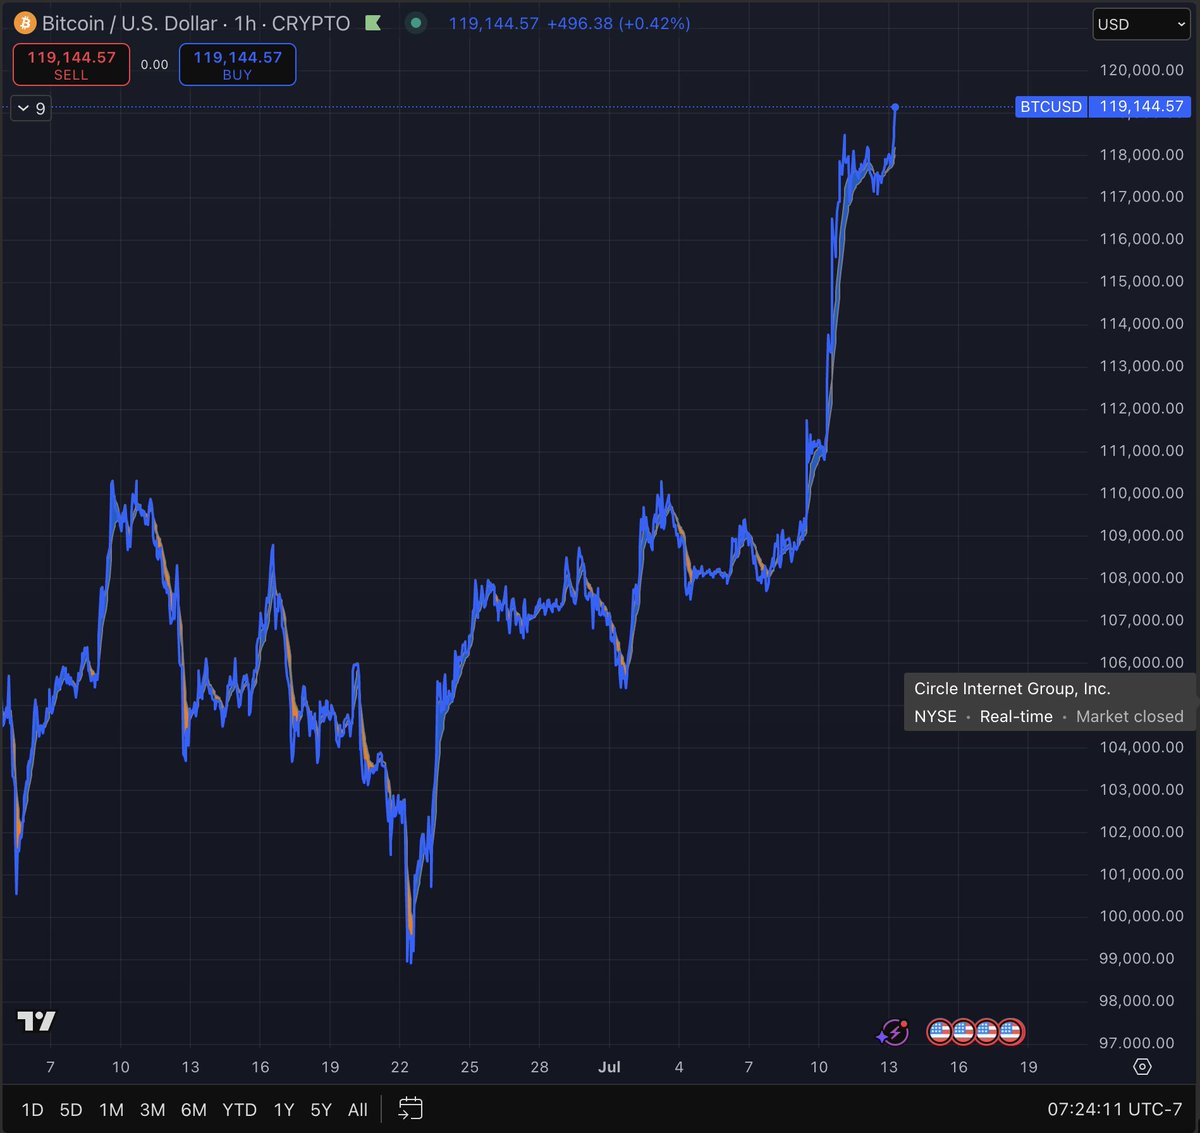The height and width of the screenshot is (1133, 1200).
Task: Click the Jul label on the date axis
Action: pyautogui.click(x=610, y=1067)
